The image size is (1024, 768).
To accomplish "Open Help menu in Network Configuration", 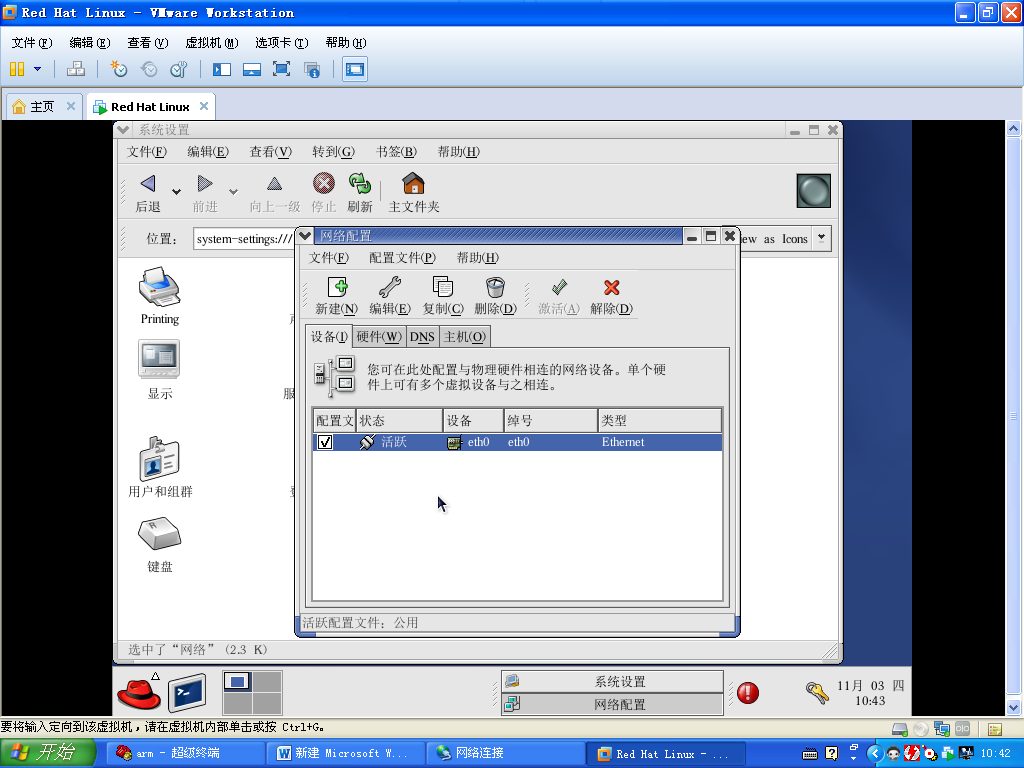I will (x=477, y=257).
